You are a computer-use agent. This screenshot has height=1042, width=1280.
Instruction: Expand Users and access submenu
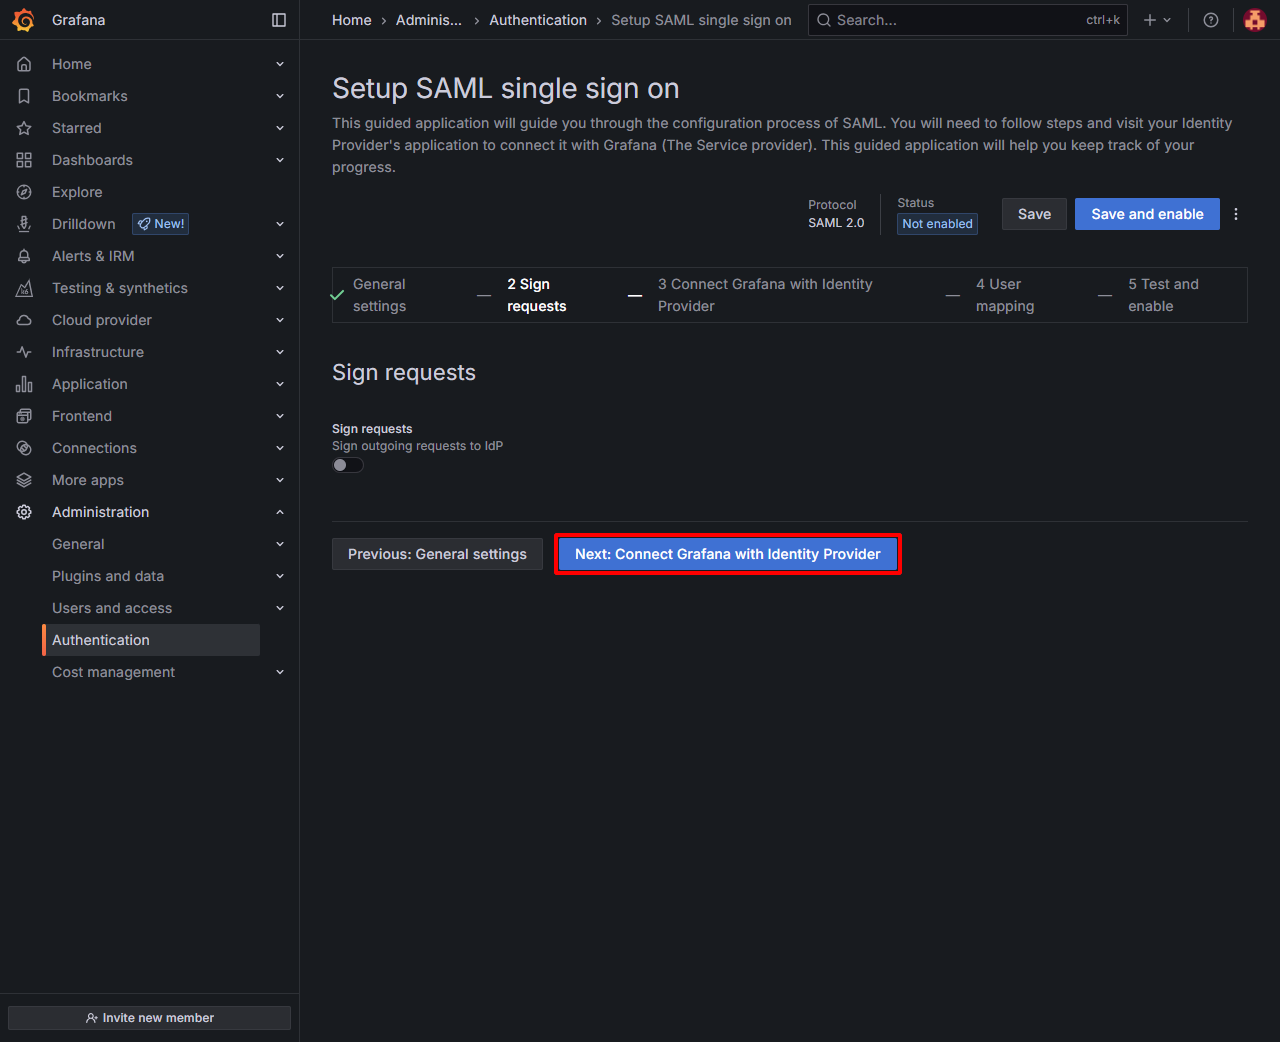[280, 608]
